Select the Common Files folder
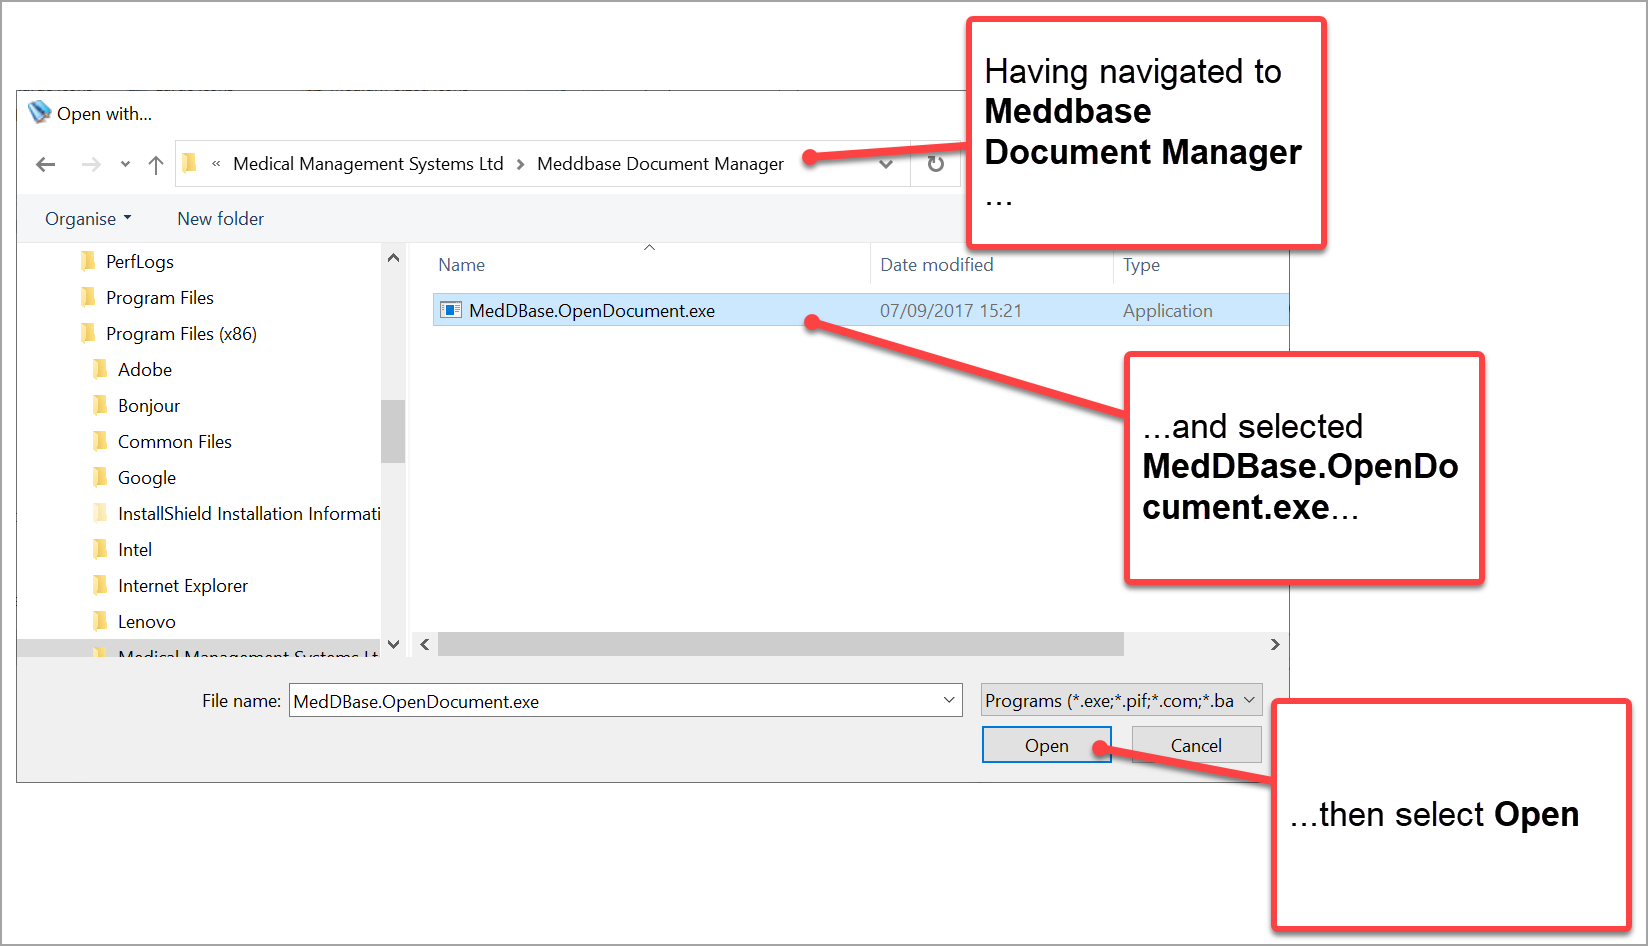The height and width of the screenshot is (946, 1648). click(x=175, y=442)
